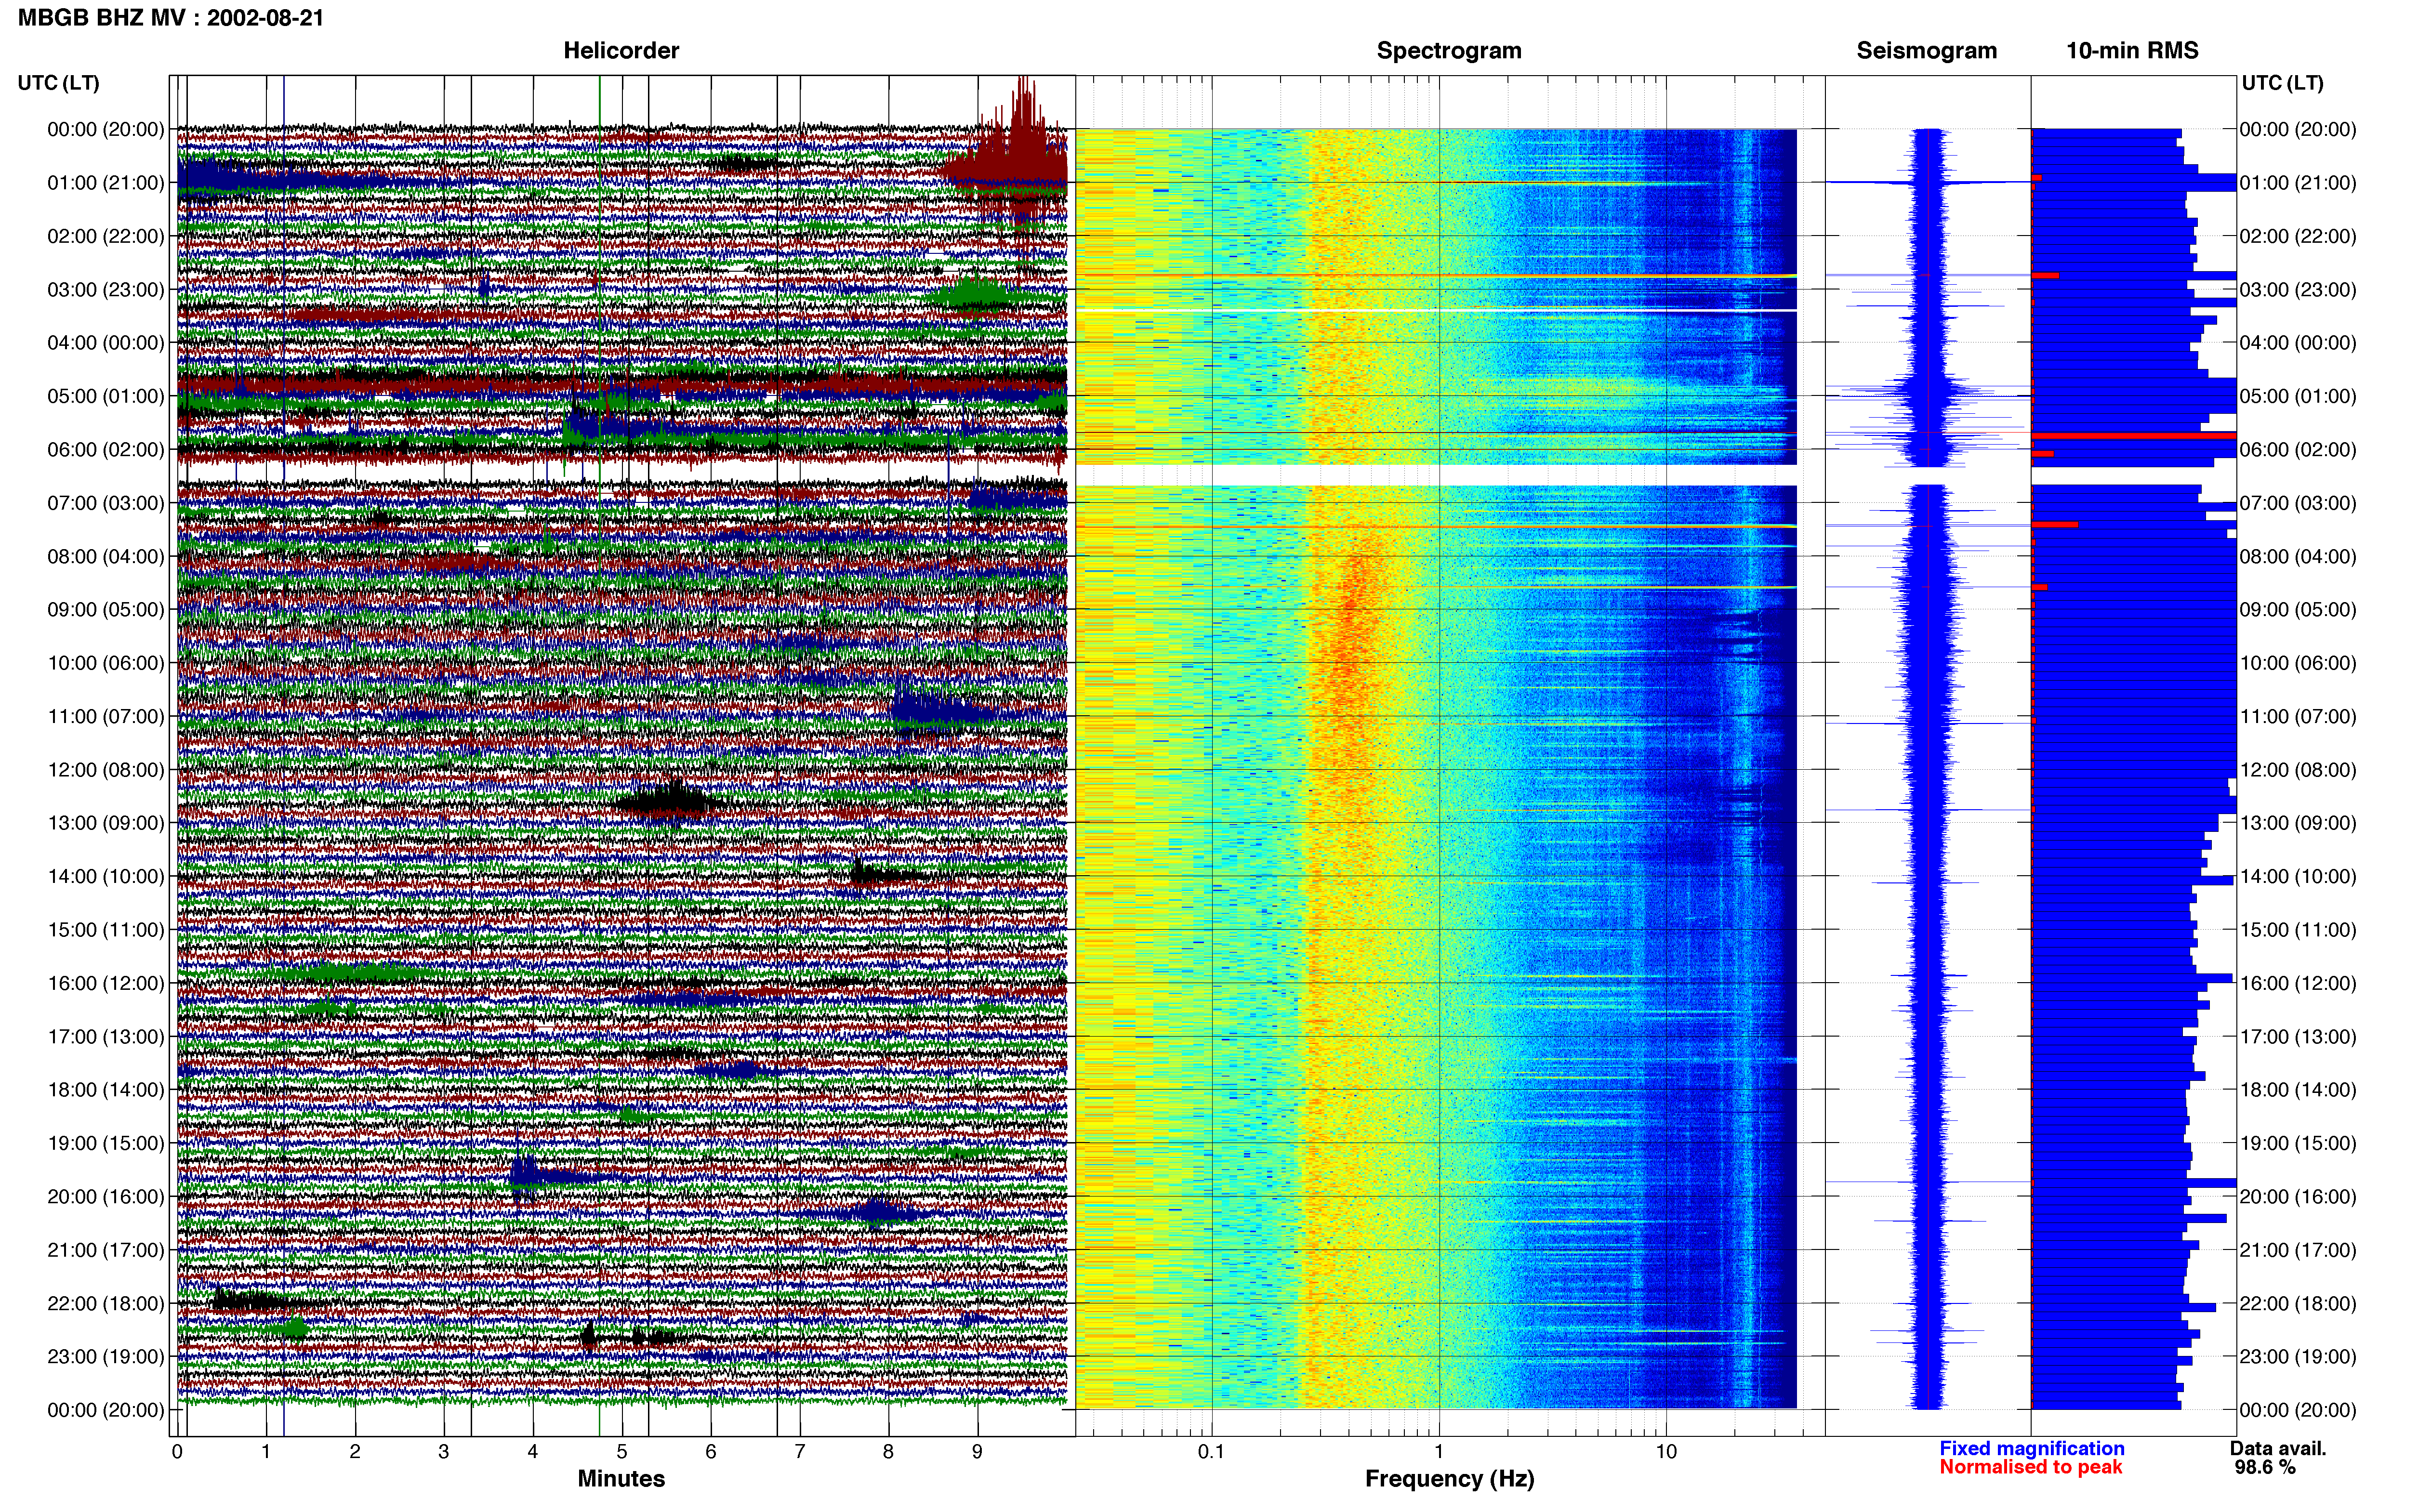Click RMS-side time label 18:00 (14:00)
The height and width of the screenshot is (1512, 2418).
2298,1090
